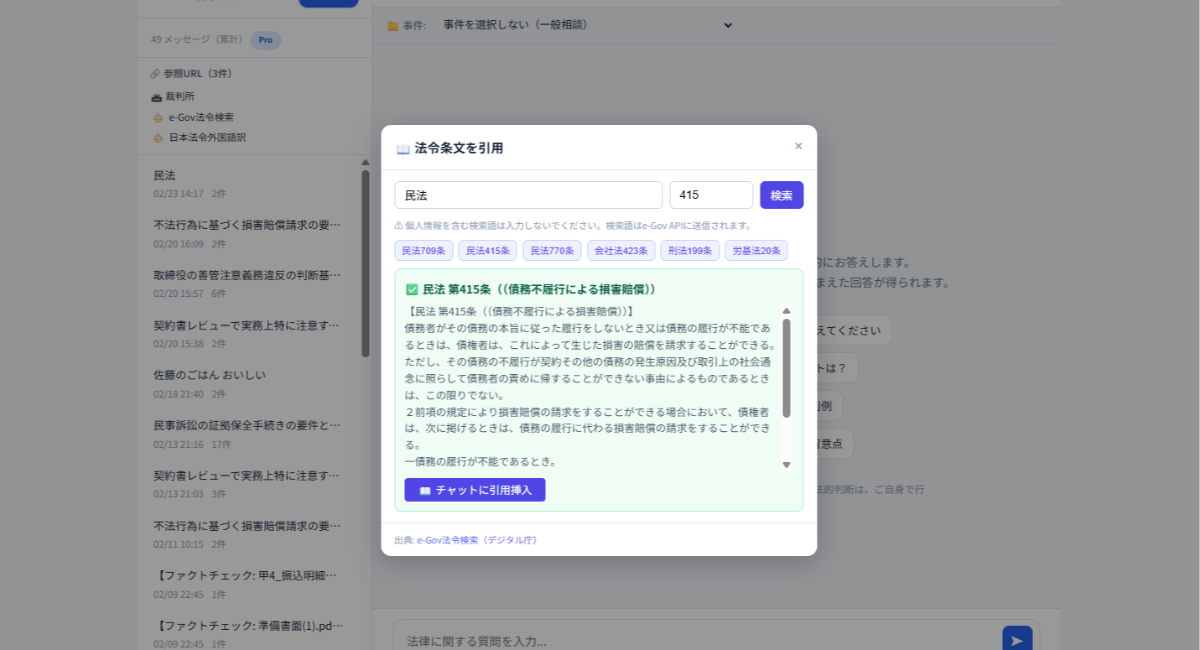Select the 民法709条 quick chip

(425, 251)
